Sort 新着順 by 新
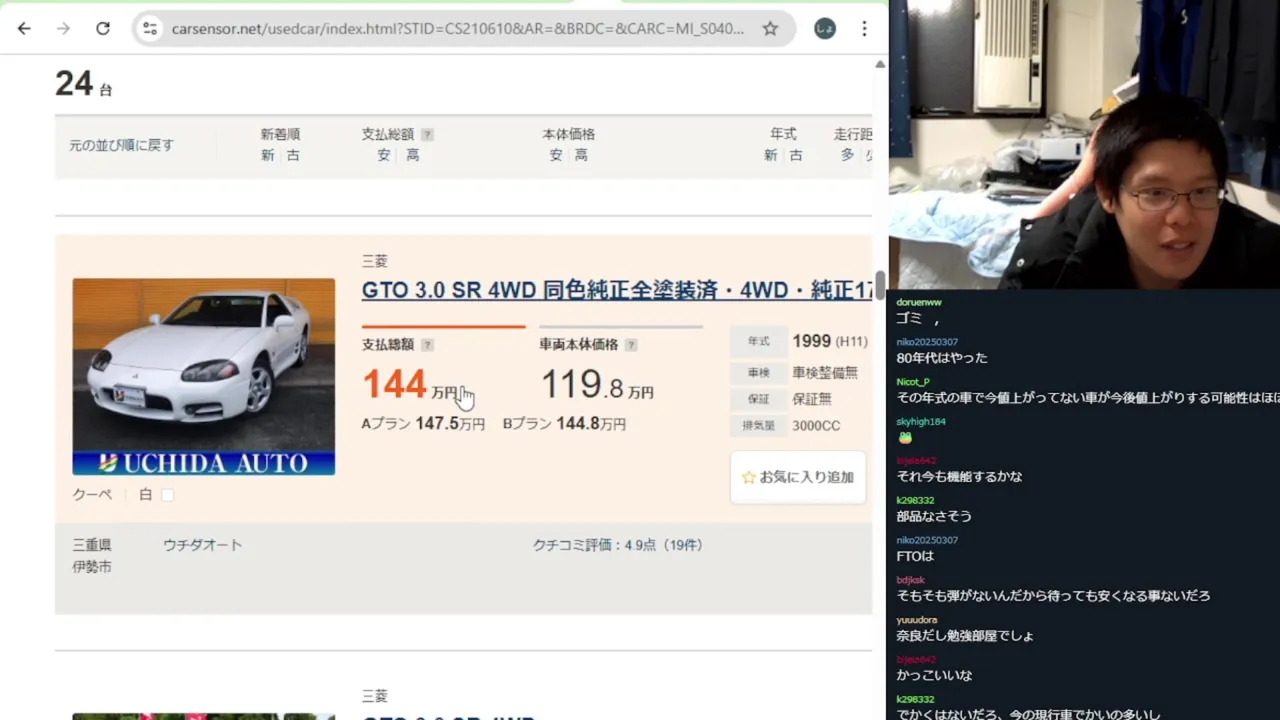This screenshot has width=1280, height=720. click(x=267, y=155)
